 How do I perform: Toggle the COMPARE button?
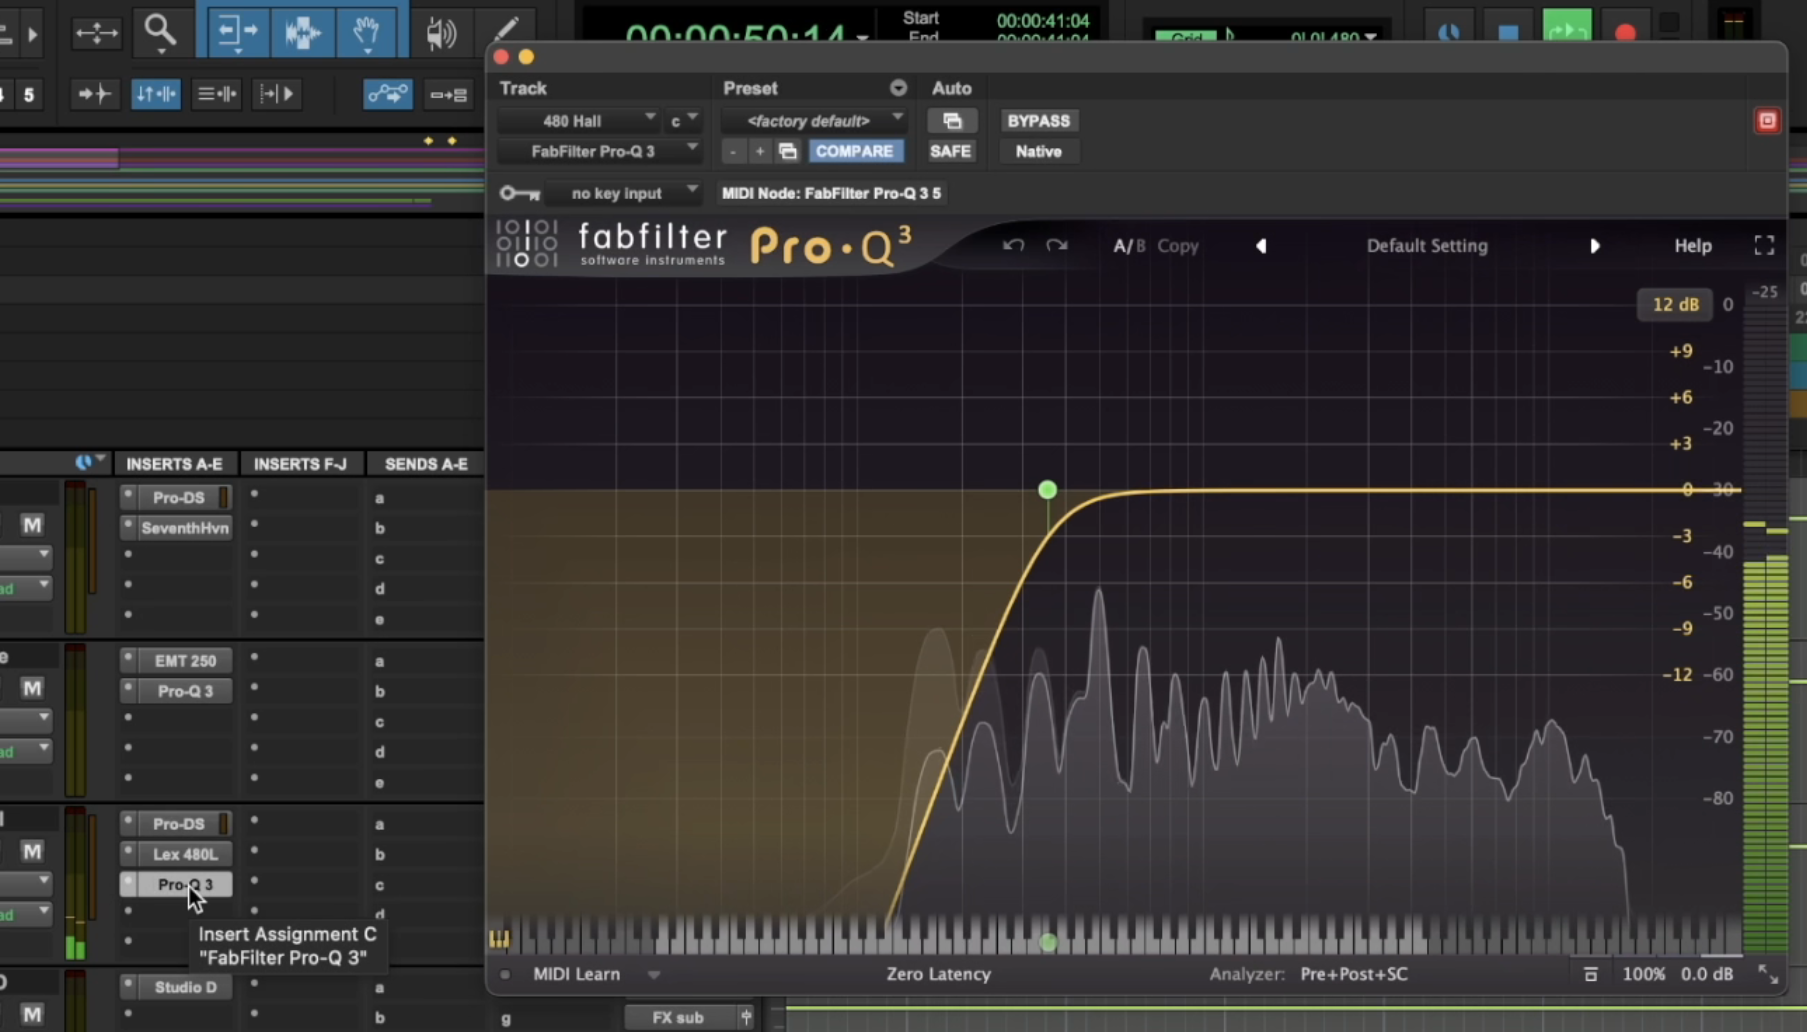pyautogui.click(x=854, y=151)
